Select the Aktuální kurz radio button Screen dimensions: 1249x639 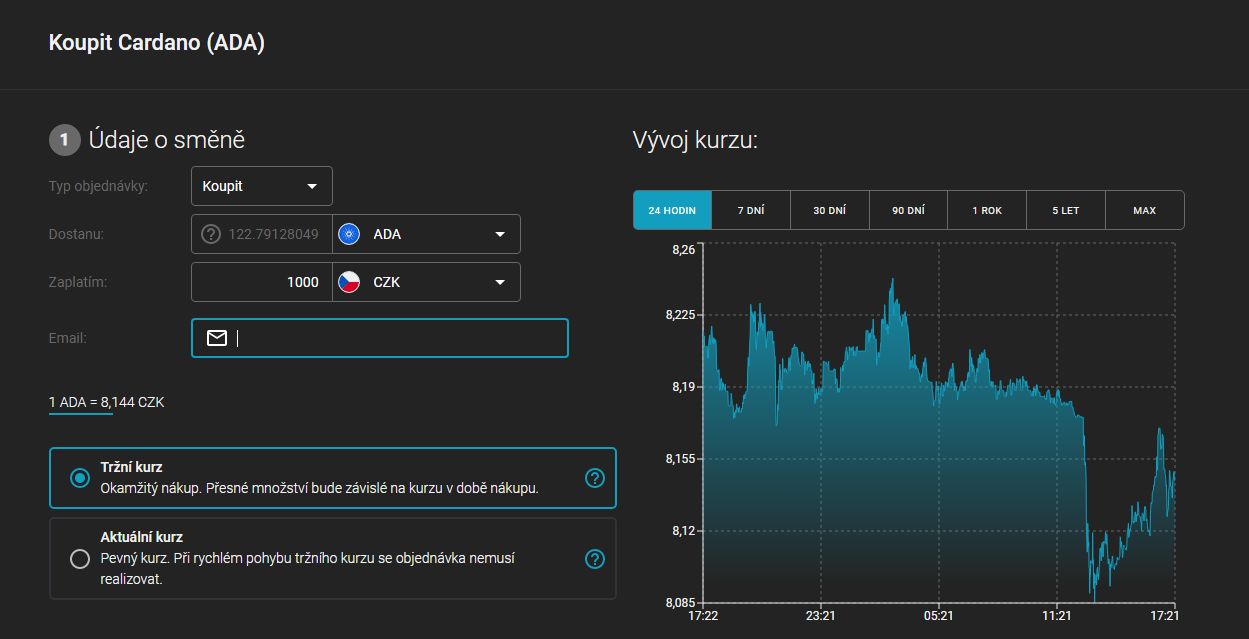point(80,558)
